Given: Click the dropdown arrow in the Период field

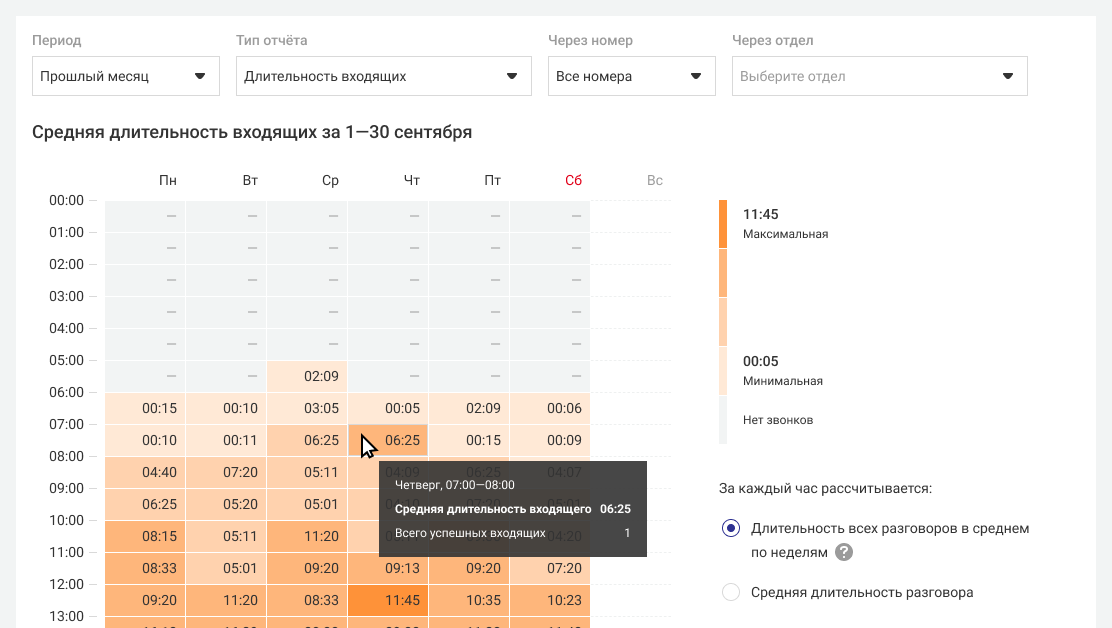Looking at the screenshot, I should coord(199,76).
